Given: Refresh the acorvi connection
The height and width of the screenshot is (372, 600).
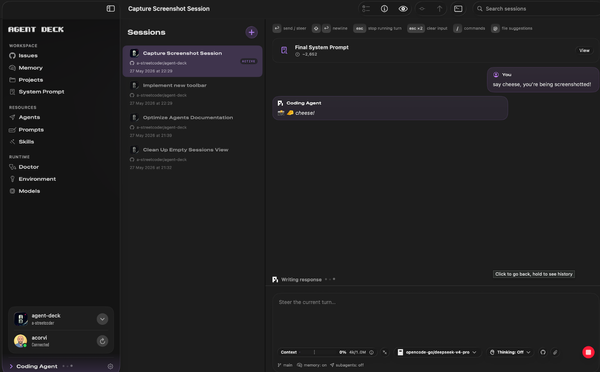Looking at the screenshot, I should pos(102,341).
